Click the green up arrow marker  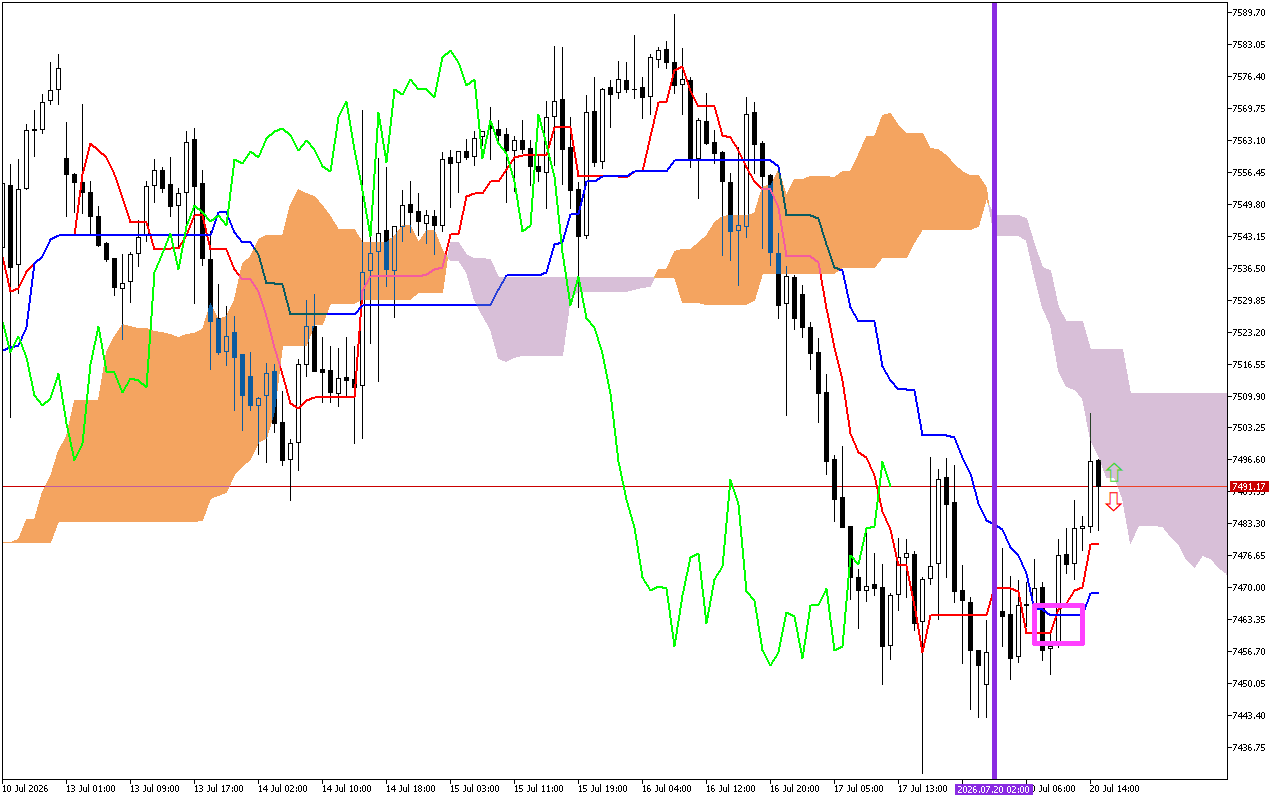pyautogui.click(x=1114, y=473)
